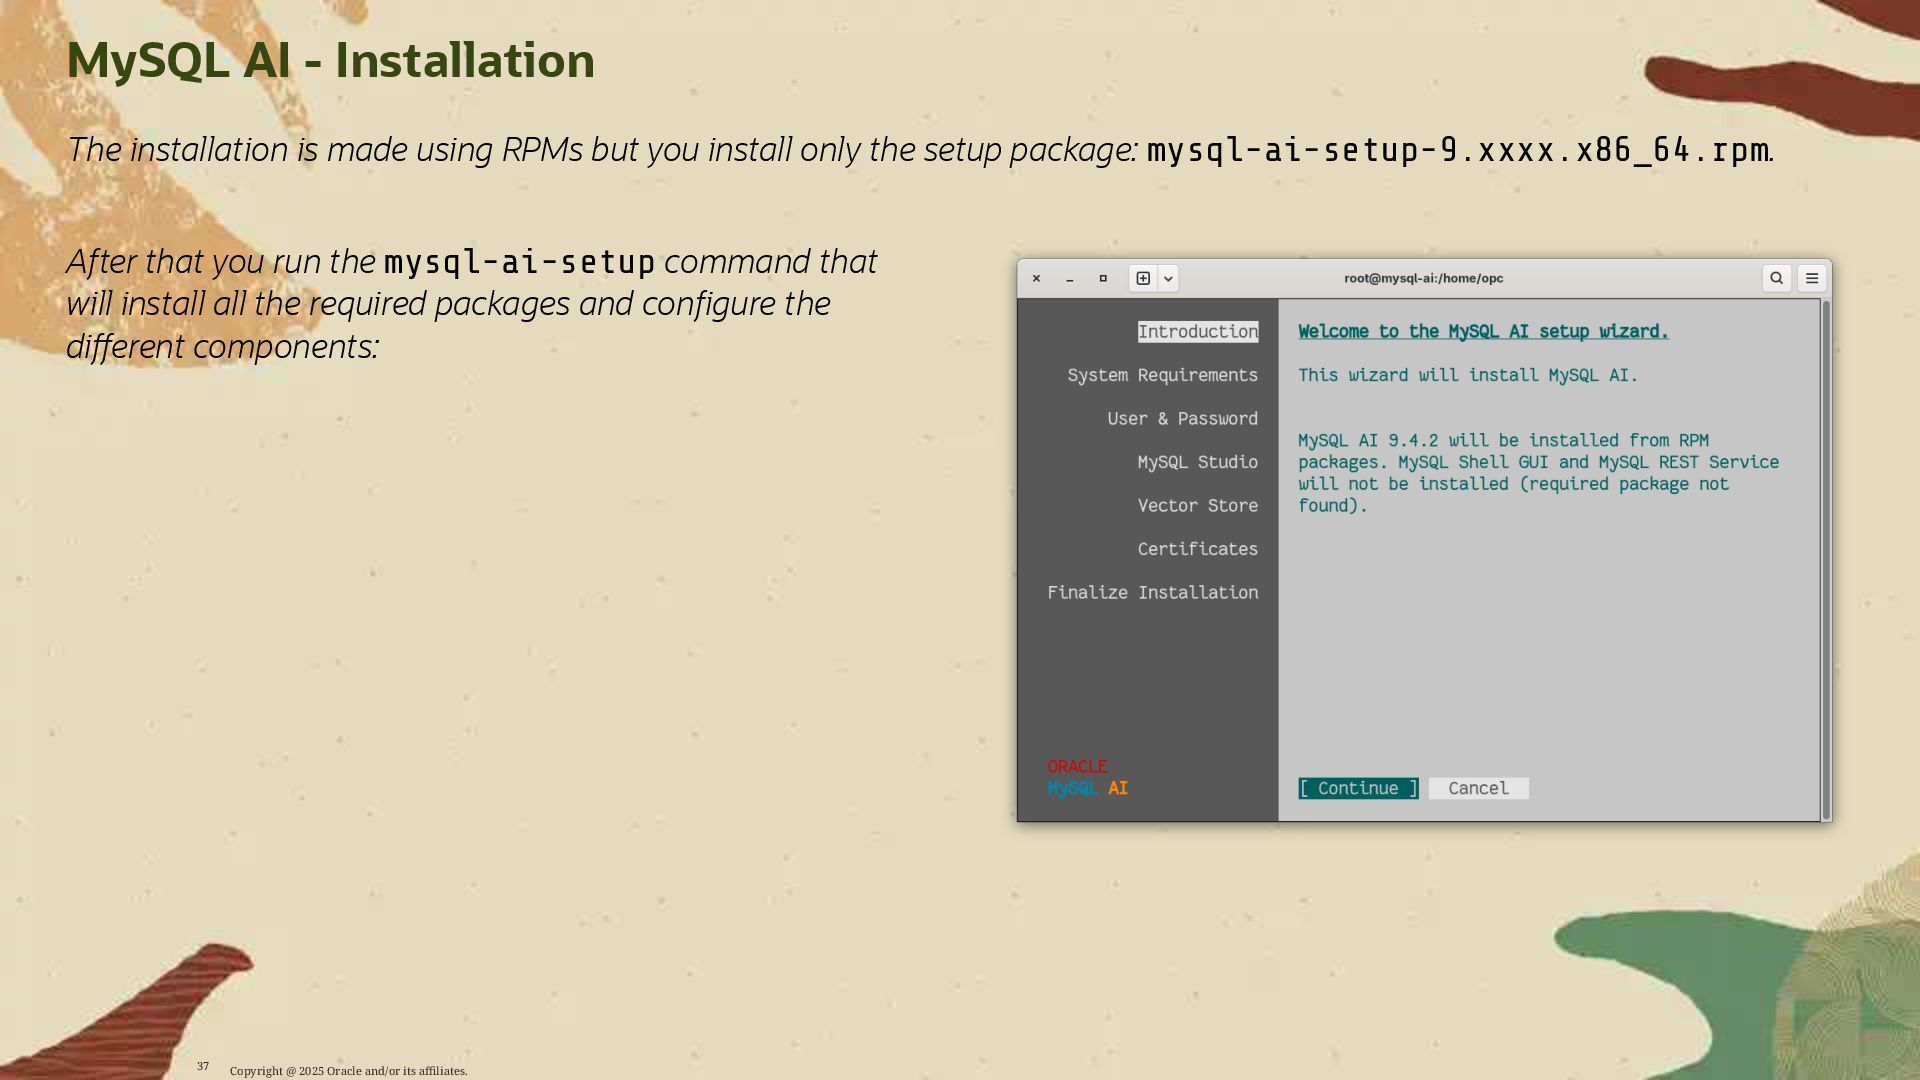Select Vector Store step

[x=1197, y=506]
